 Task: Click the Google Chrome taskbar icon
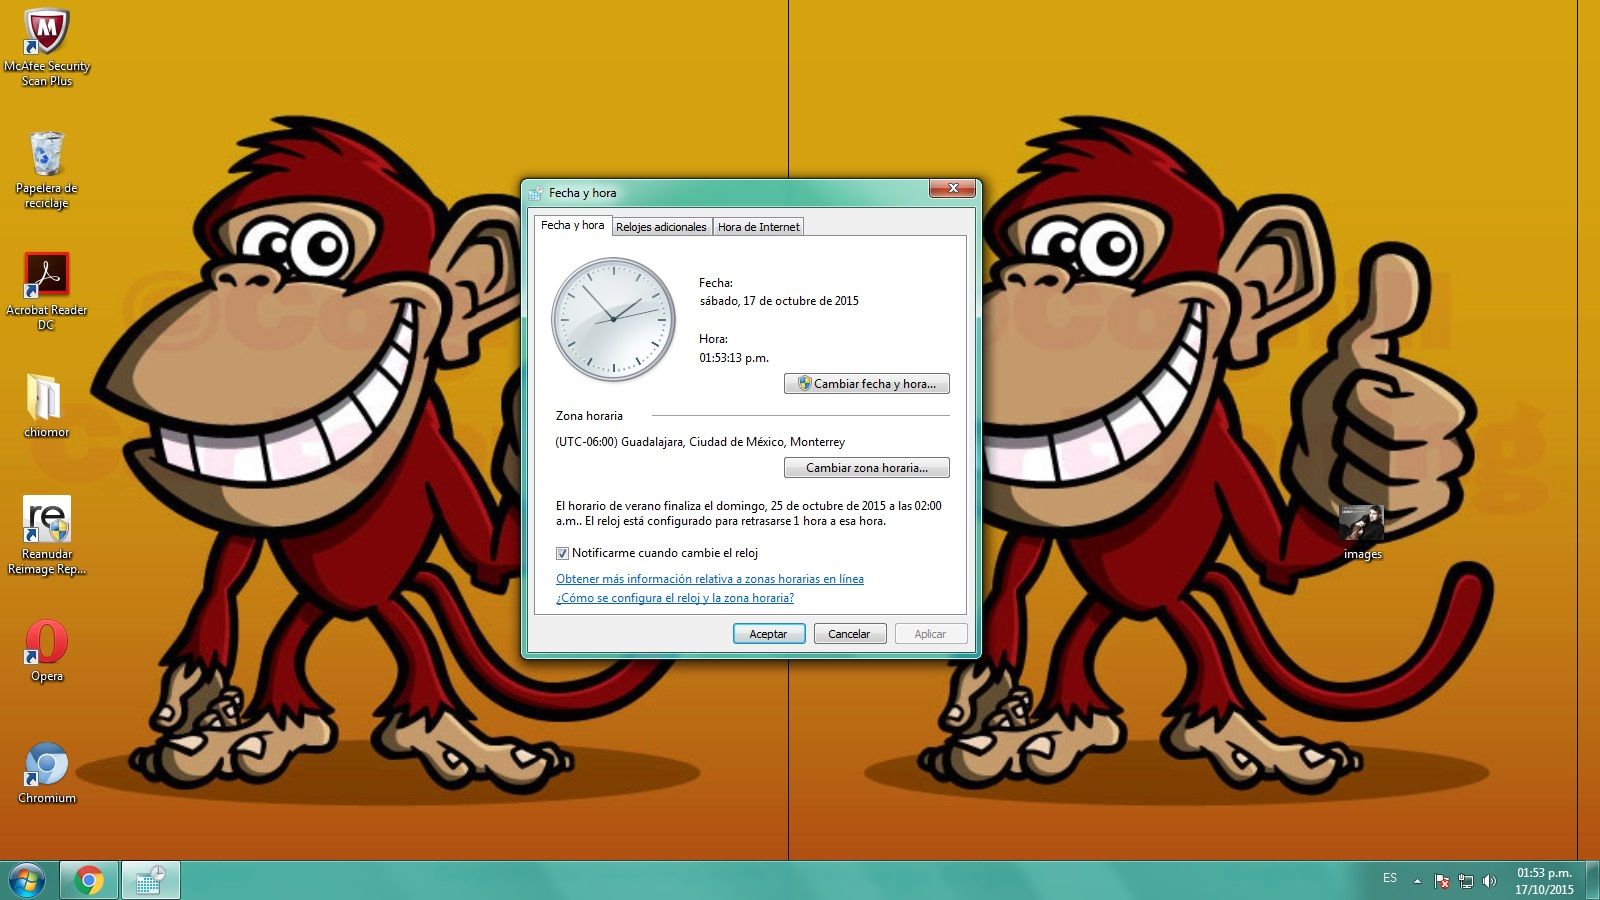89,880
